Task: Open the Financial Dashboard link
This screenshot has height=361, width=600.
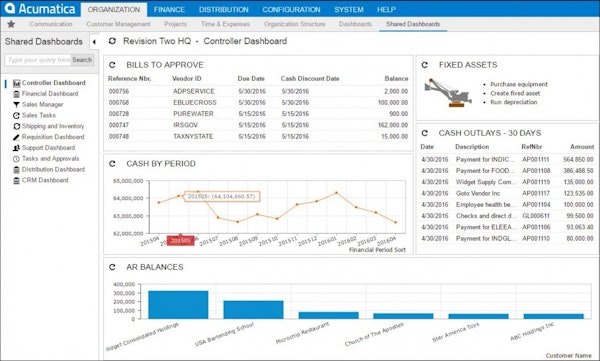Action: (x=50, y=94)
